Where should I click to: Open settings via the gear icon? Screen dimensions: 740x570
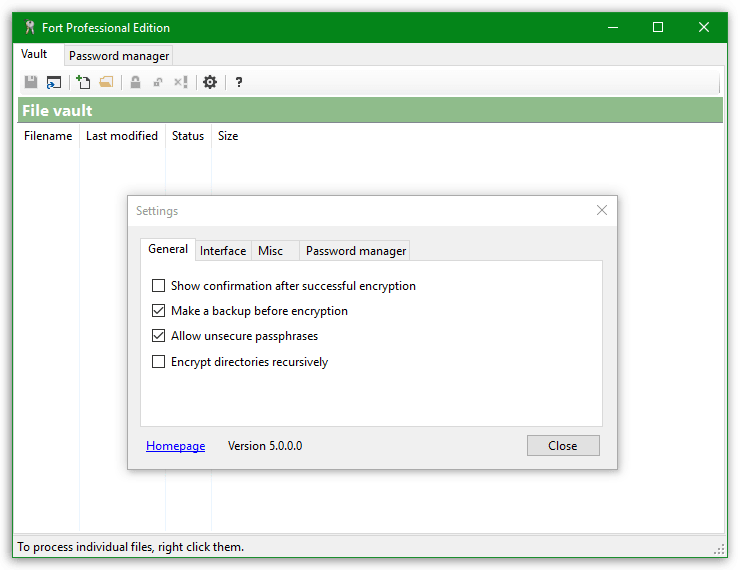pos(210,82)
